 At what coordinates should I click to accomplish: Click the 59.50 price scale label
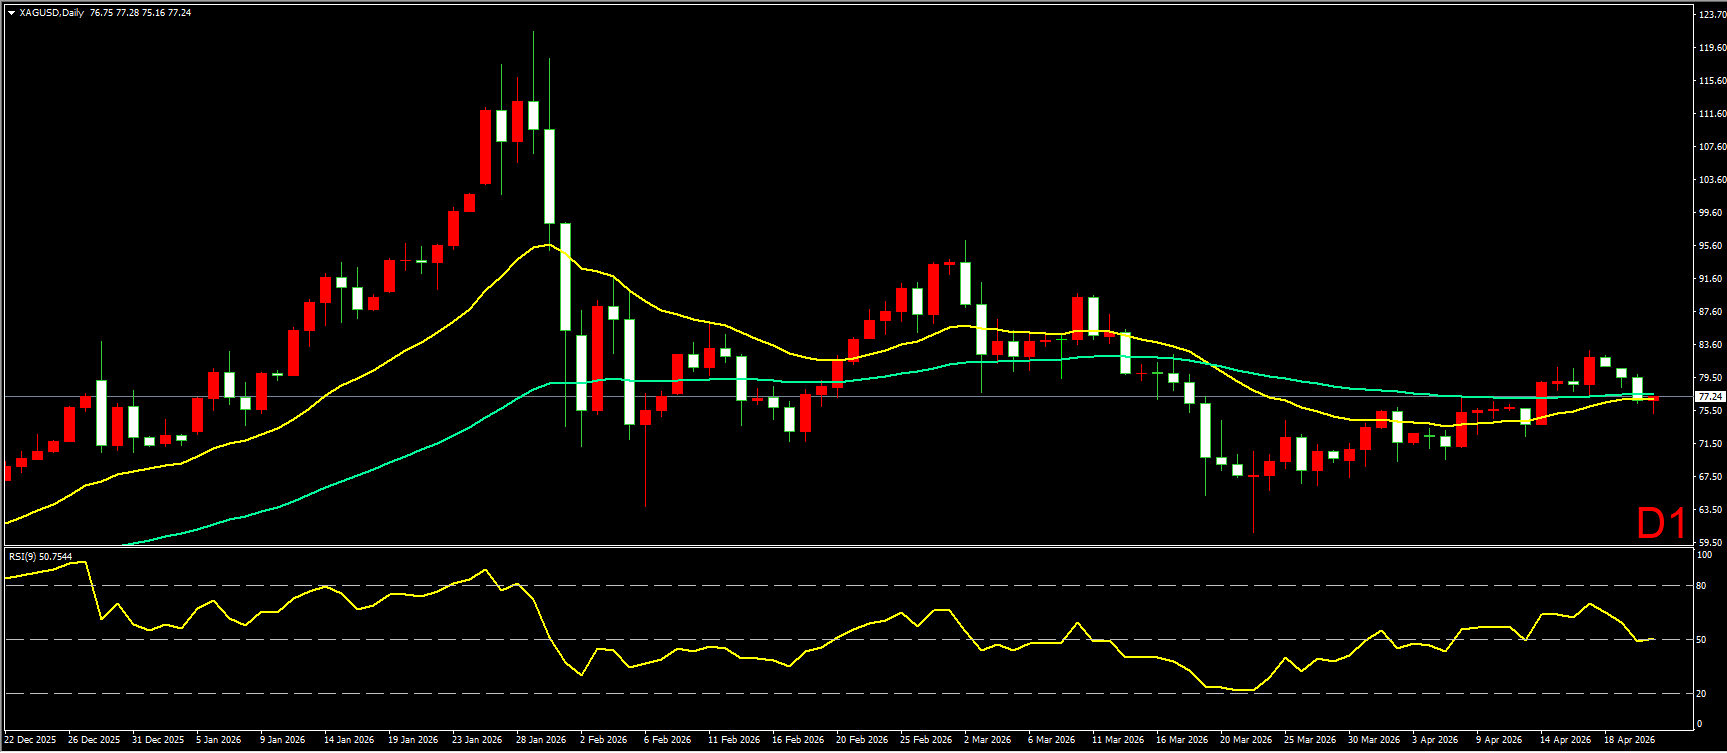(x=1710, y=543)
